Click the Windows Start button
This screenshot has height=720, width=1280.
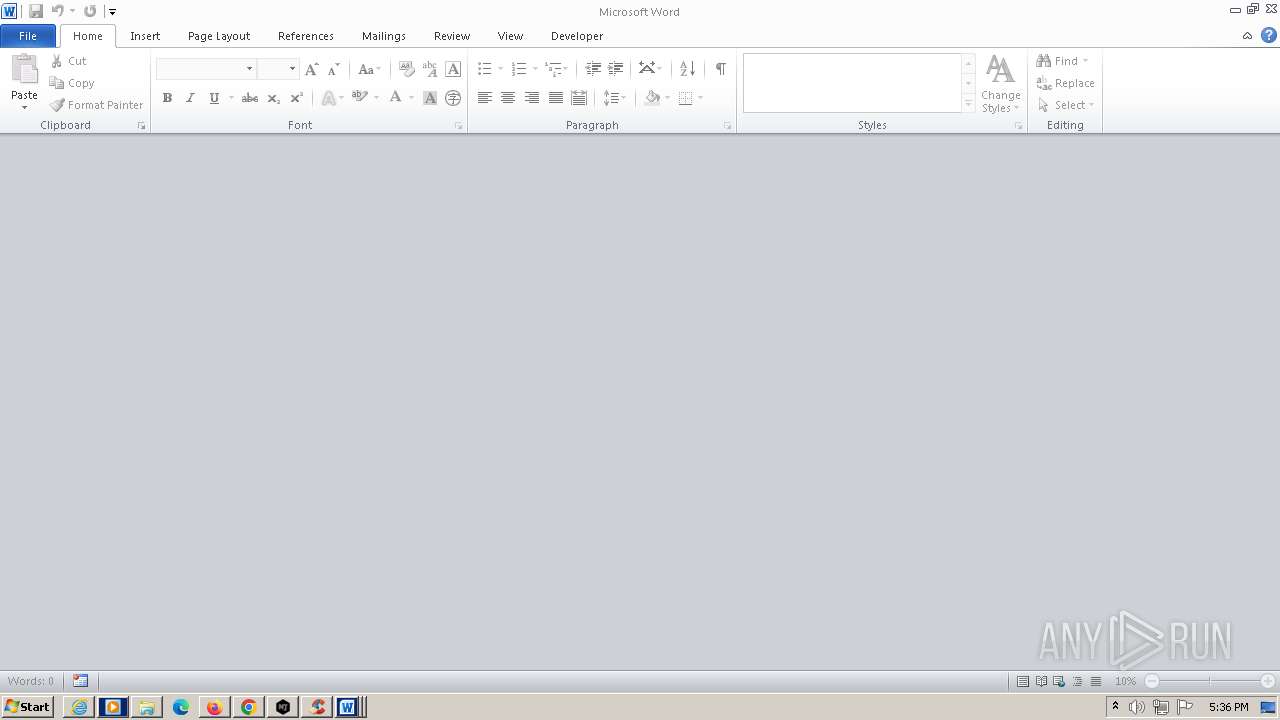tap(28, 707)
